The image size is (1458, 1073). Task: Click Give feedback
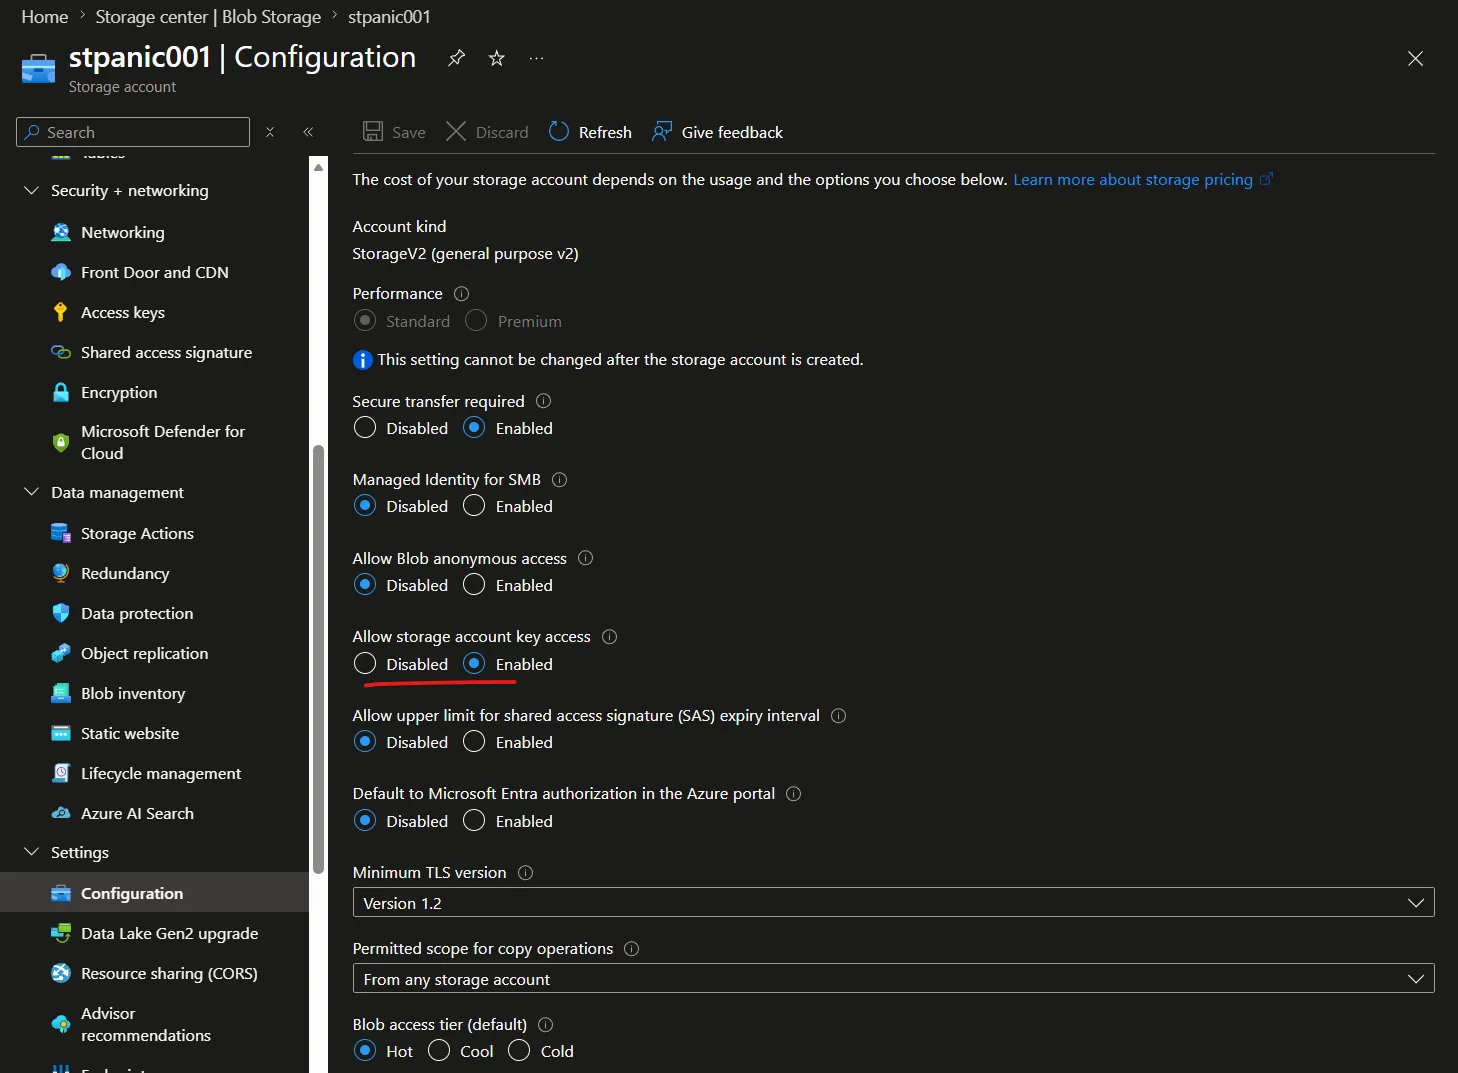coord(717,132)
